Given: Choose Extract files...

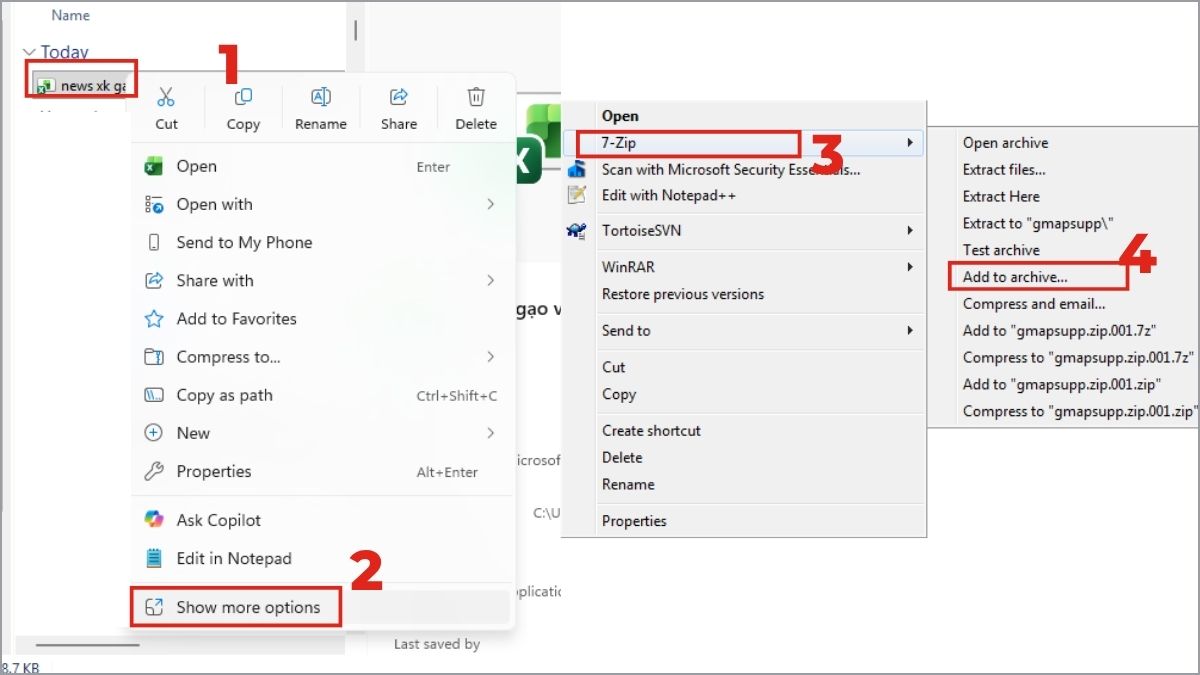Looking at the screenshot, I should point(1004,170).
